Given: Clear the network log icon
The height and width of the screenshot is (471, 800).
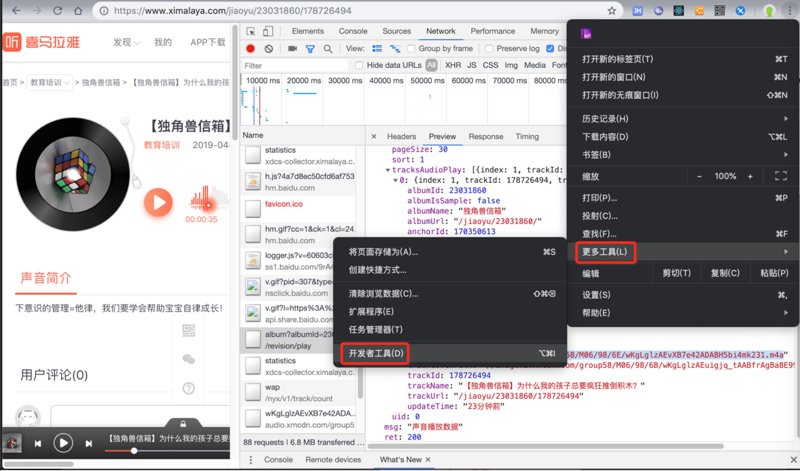Looking at the screenshot, I should [x=268, y=49].
